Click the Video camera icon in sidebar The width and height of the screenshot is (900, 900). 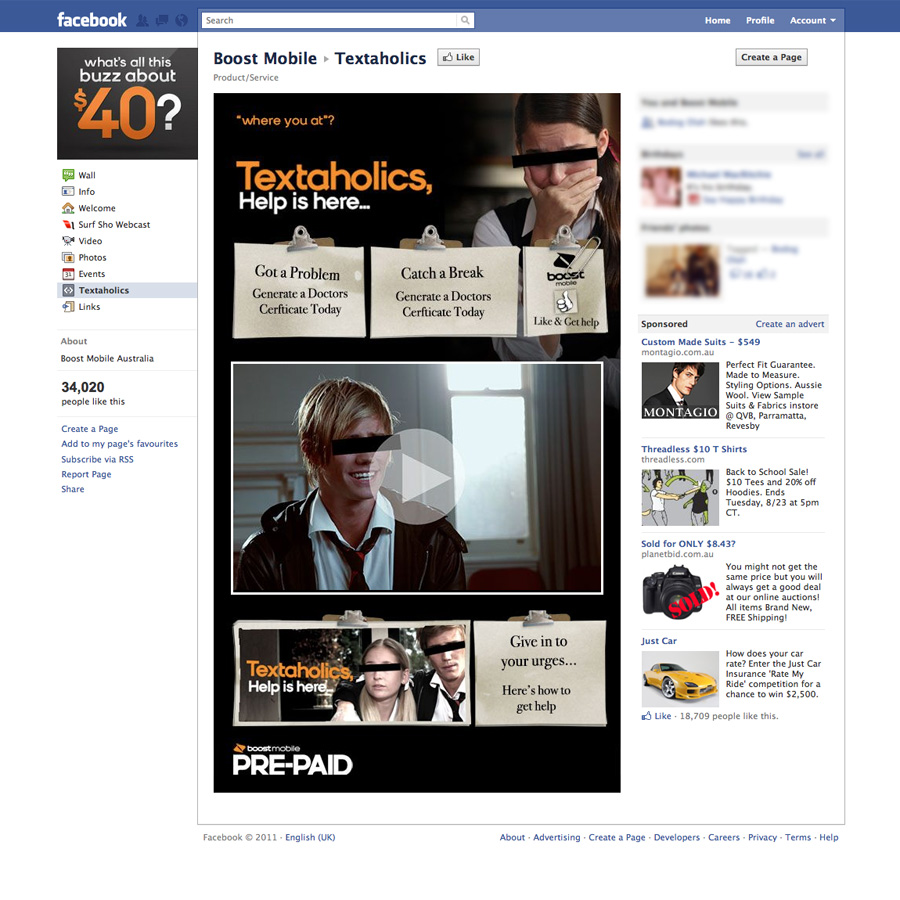pyautogui.click(x=68, y=241)
